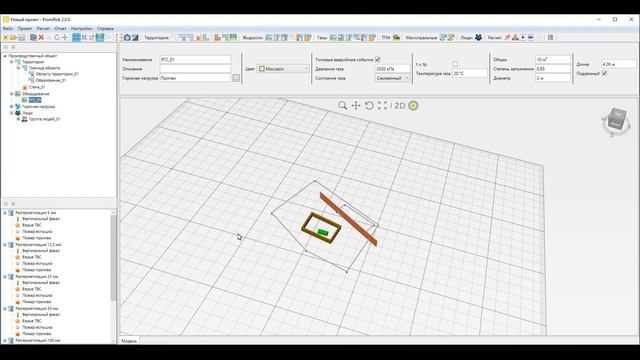Collapse the Люди tree node
Viewport: 640px width, 360px height.
[x=11, y=113]
